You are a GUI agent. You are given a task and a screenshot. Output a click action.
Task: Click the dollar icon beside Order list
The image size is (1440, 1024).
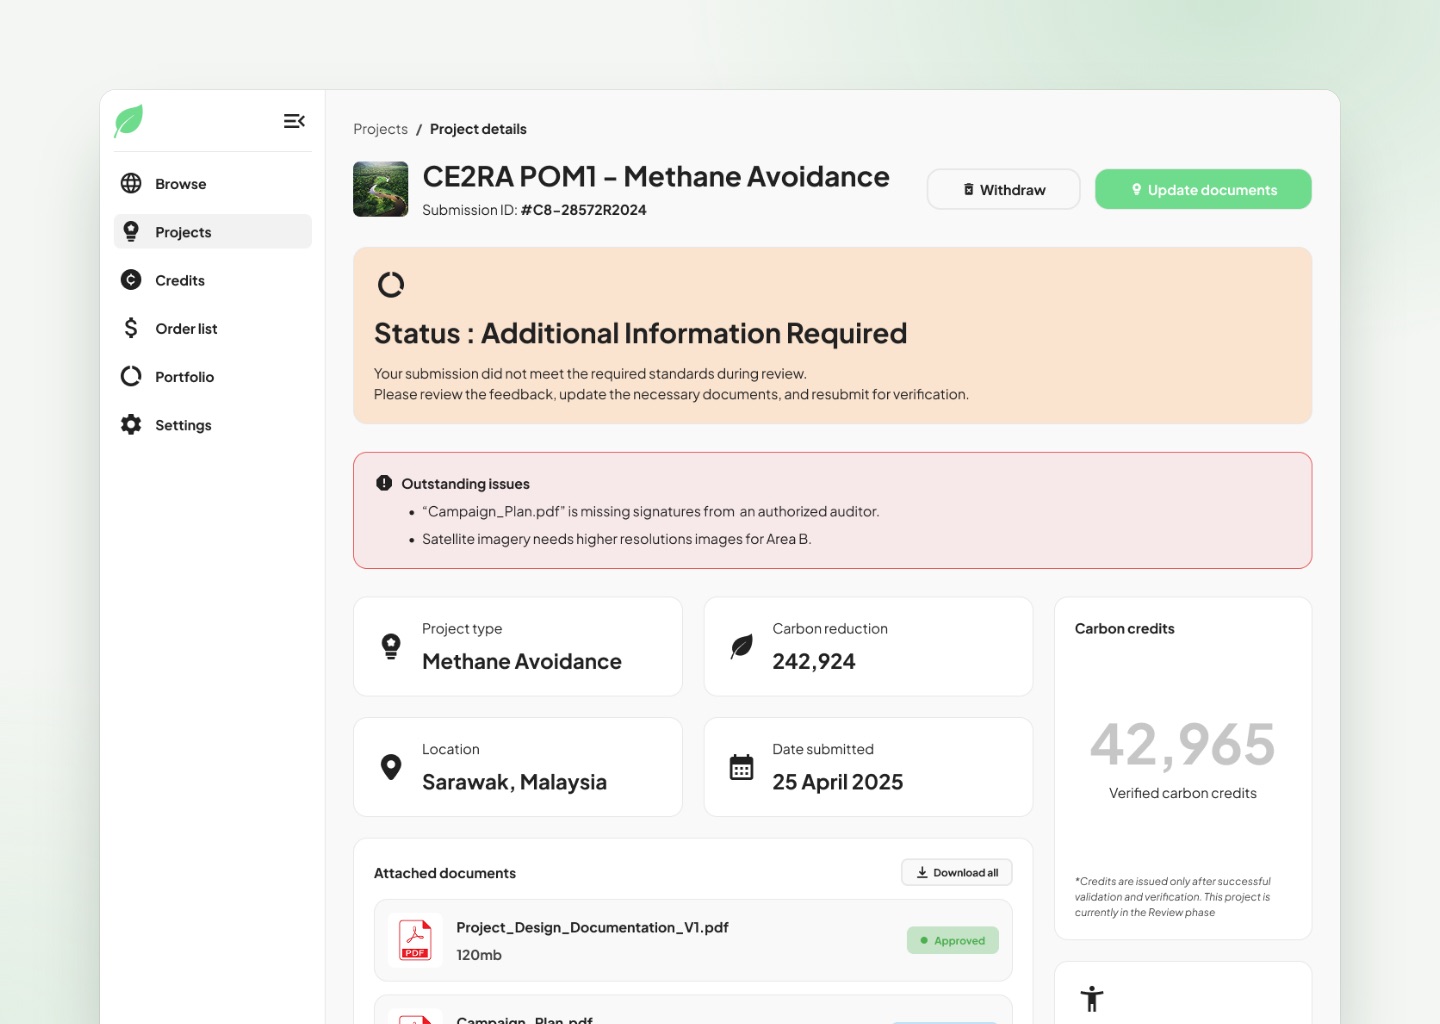pos(131,328)
